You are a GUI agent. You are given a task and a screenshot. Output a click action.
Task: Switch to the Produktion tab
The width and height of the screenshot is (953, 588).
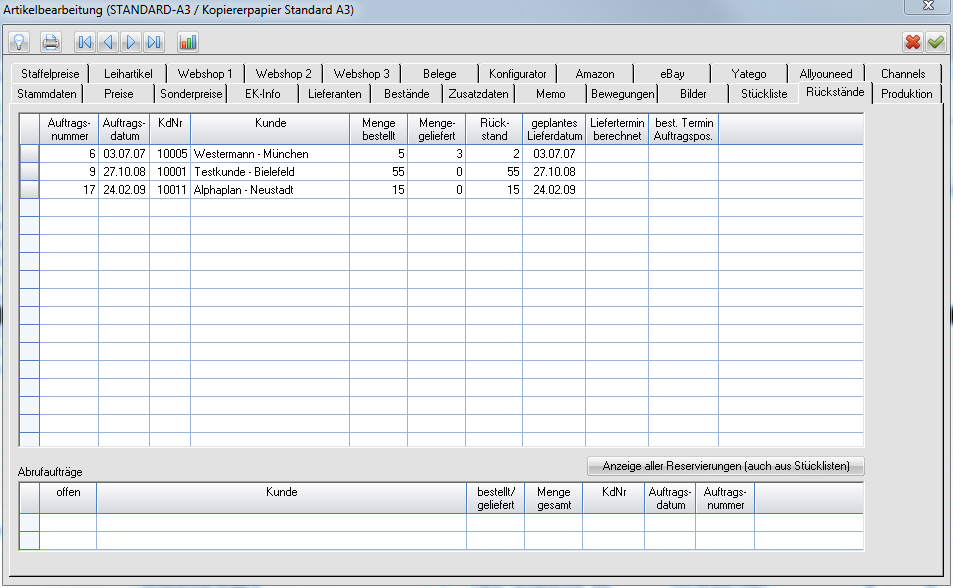tap(907, 94)
